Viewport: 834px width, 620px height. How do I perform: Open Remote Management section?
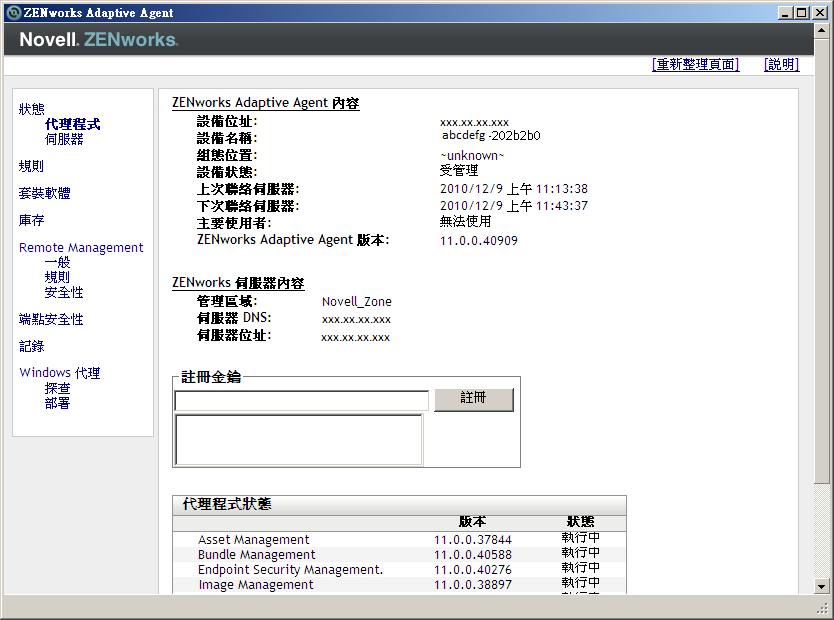tap(81, 247)
